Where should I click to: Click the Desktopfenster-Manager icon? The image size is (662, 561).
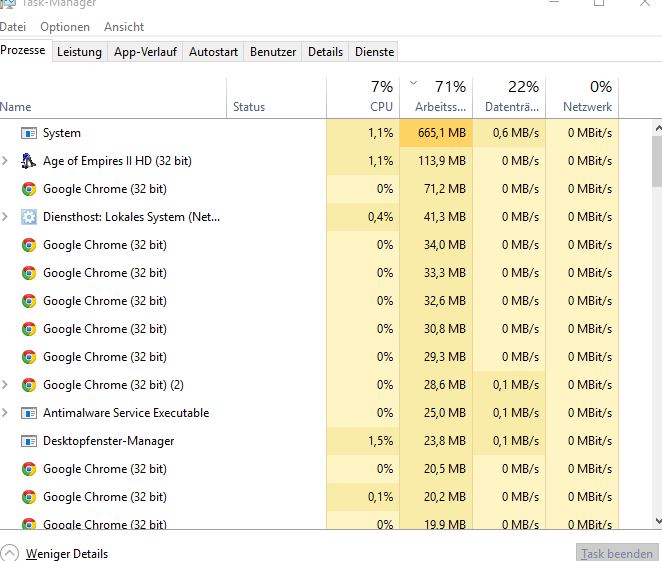pyautogui.click(x=29, y=441)
